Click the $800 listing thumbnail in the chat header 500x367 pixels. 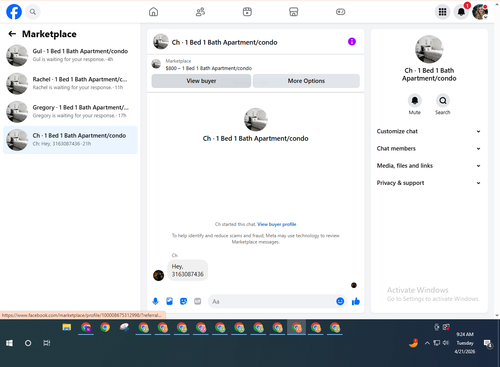pos(156,64)
